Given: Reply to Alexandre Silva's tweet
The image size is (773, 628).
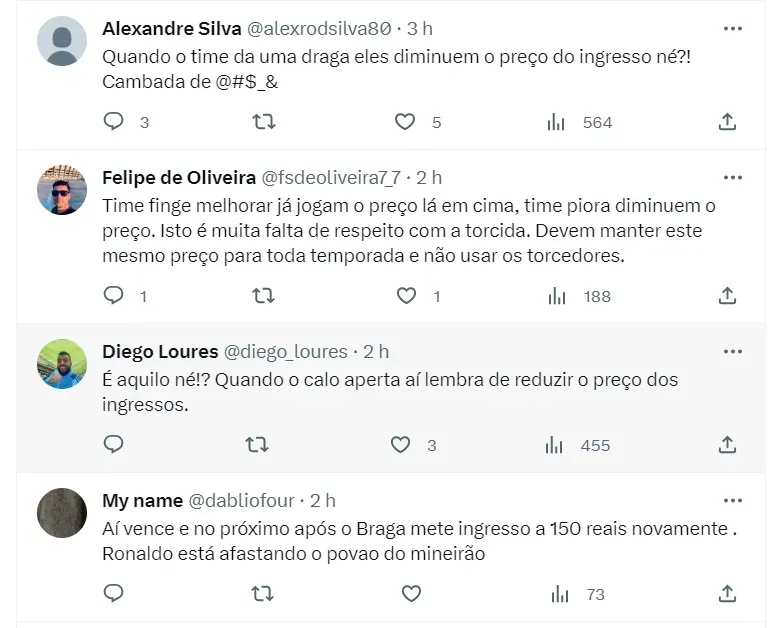Looking at the screenshot, I should pos(114,122).
